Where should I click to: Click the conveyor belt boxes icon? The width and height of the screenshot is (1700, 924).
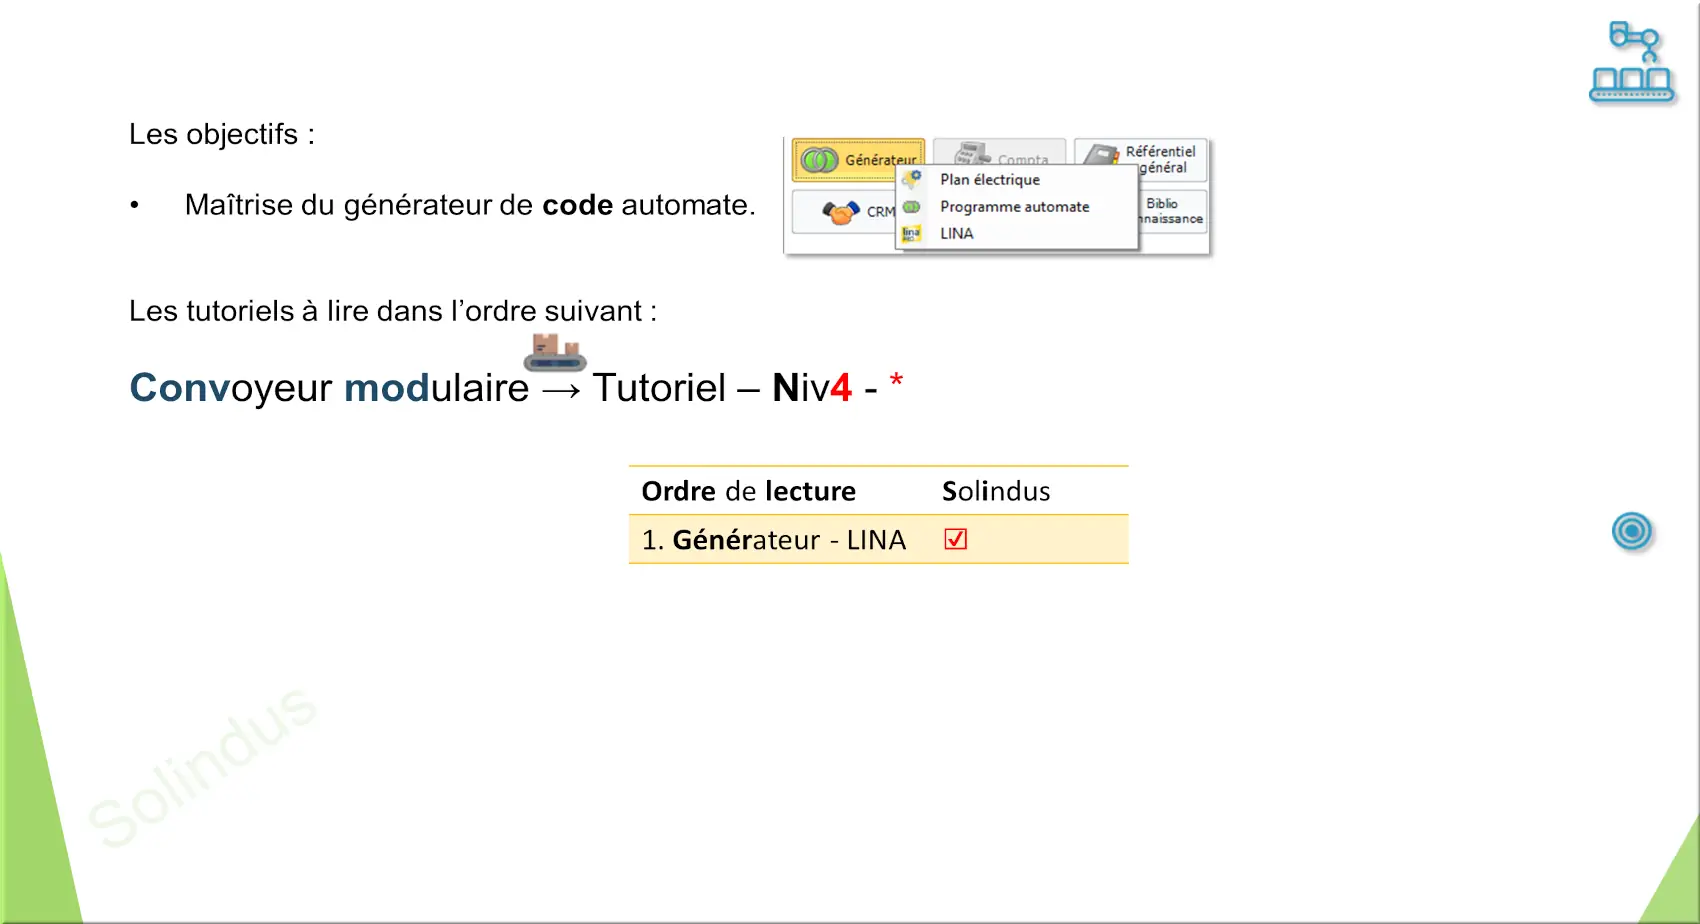(555, 352)
